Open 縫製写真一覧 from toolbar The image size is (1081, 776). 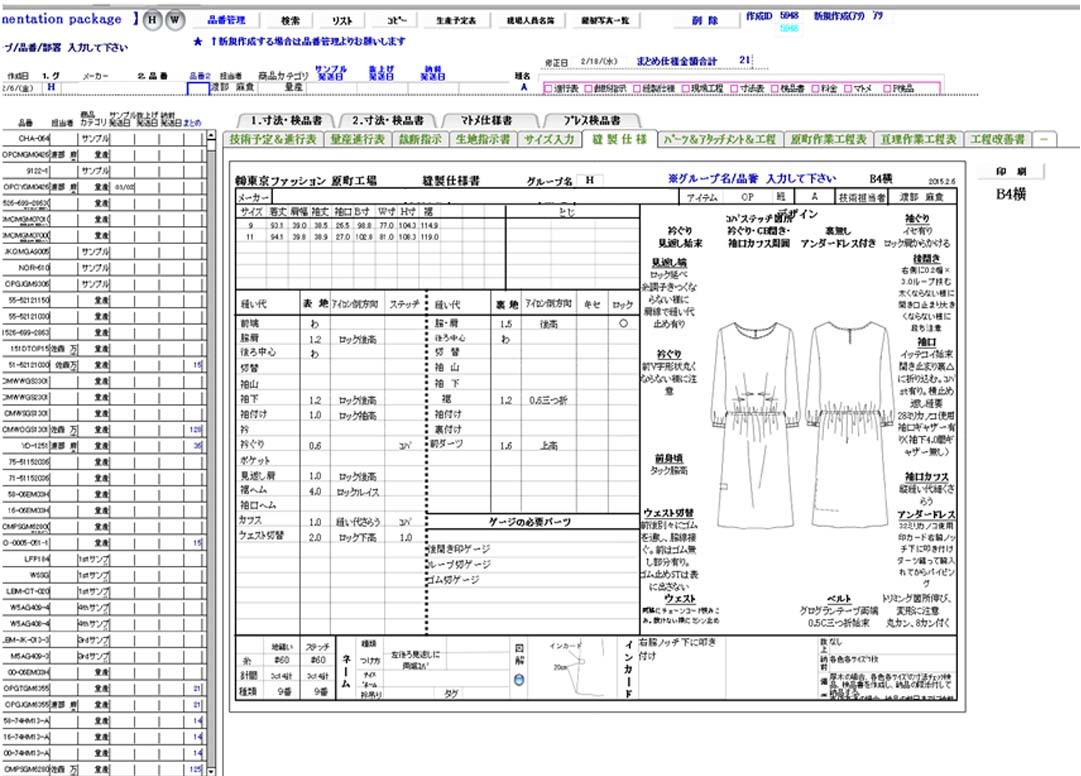605,21
